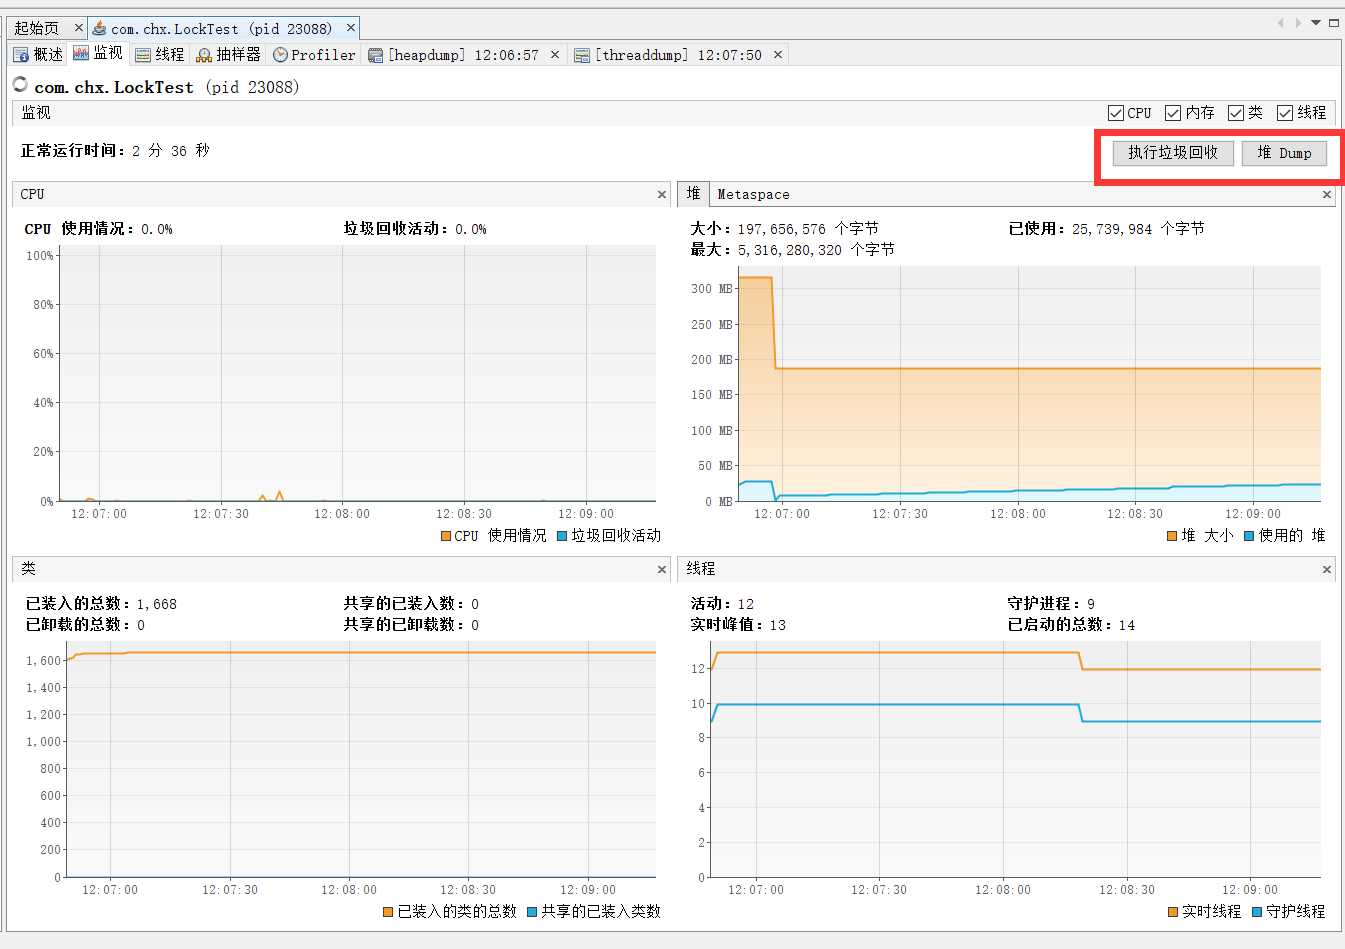Click the 堆 Dump button
The image size is (1345, 949).
coord(1284,153)
